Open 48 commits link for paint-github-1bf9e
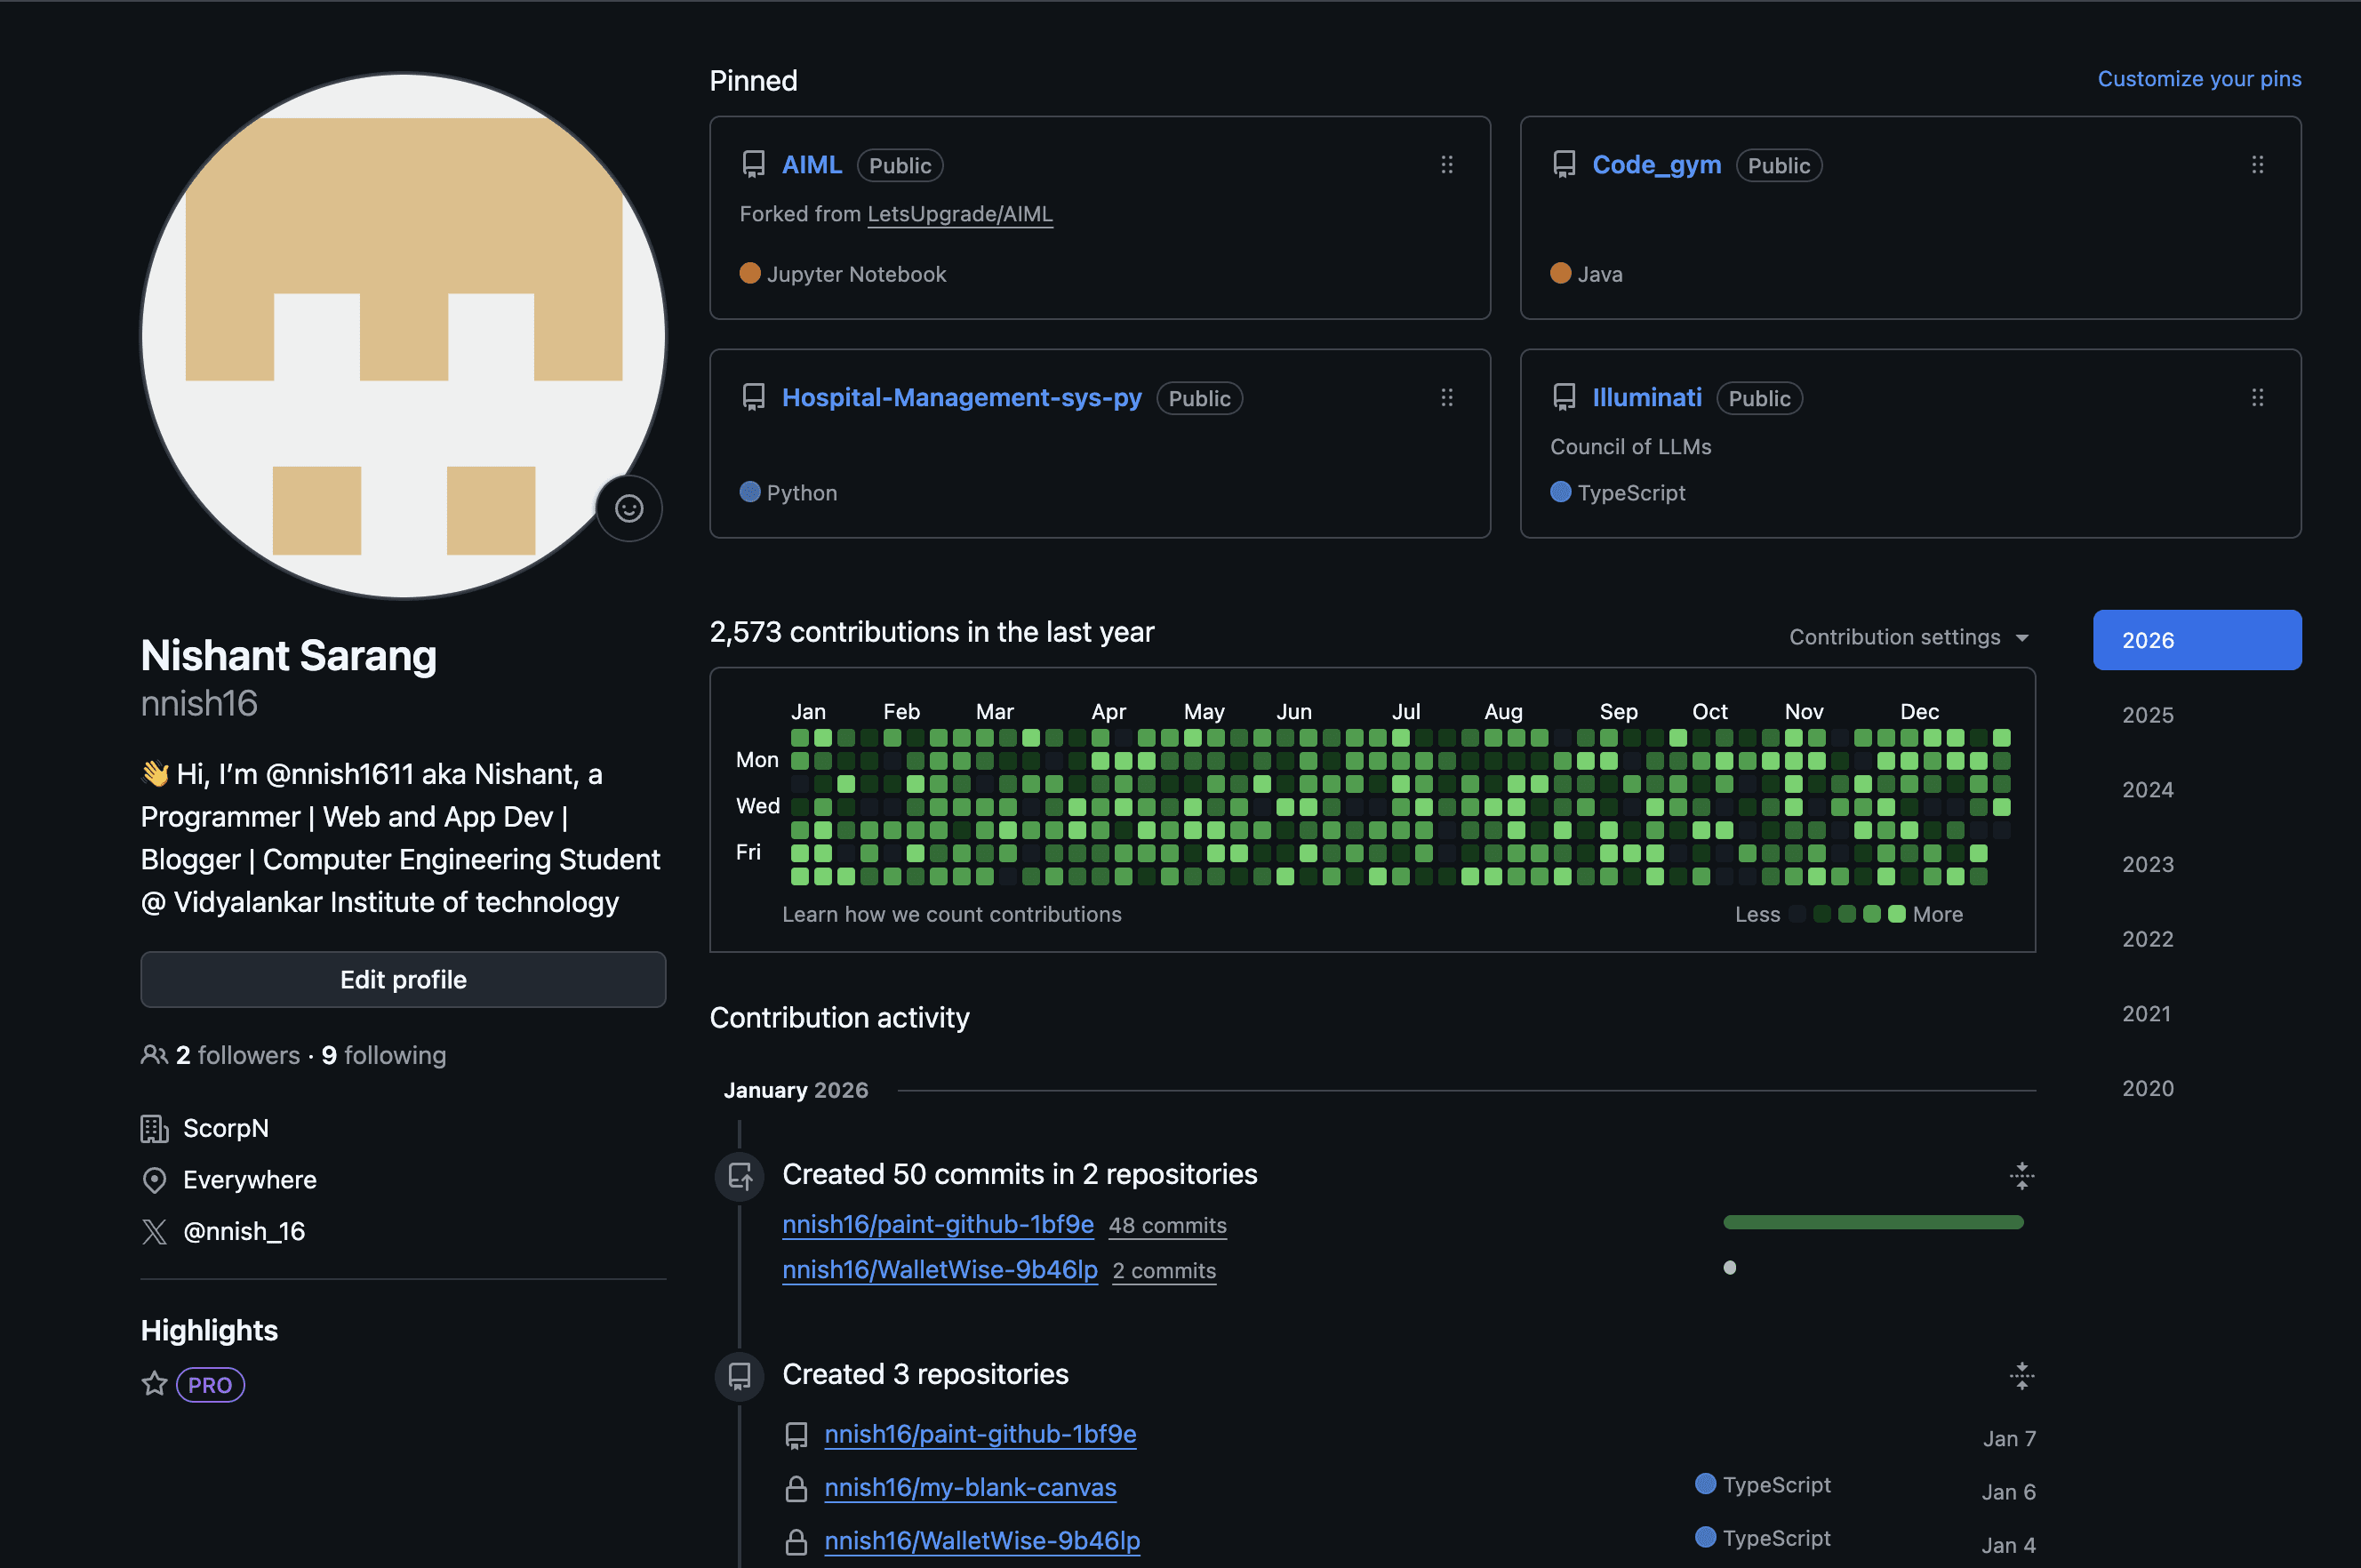Viewport: 2361px width, 1568px height. pos(1167,1225)
